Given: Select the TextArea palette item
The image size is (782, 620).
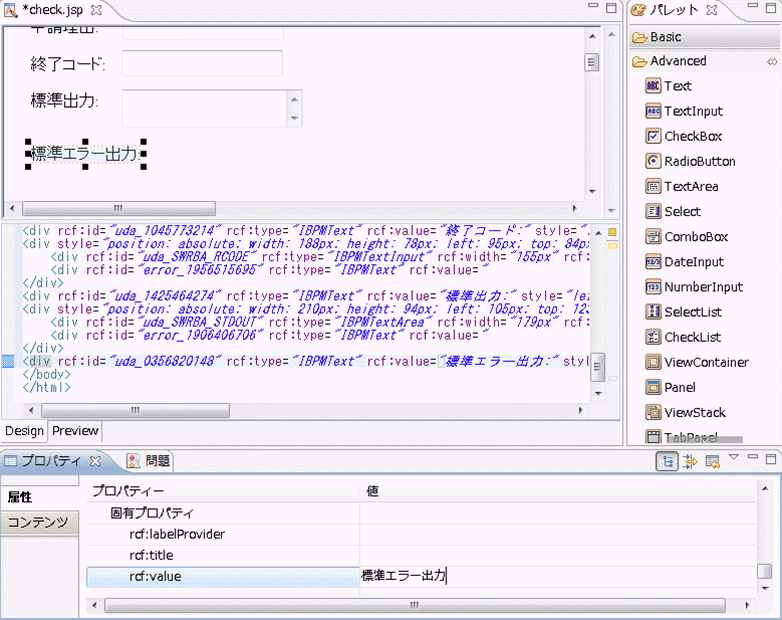Looking at the screenshot, I should click(690, 186).
